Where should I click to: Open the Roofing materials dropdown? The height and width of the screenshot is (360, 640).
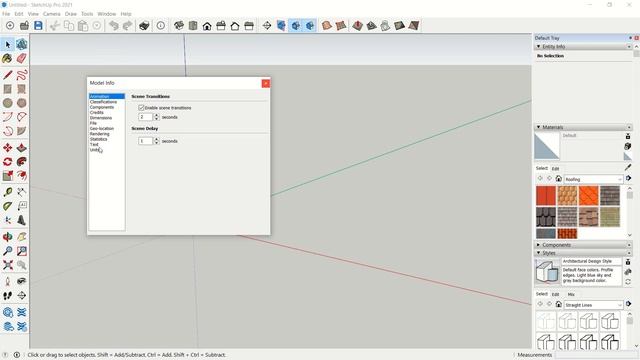[x=593, y=179]
